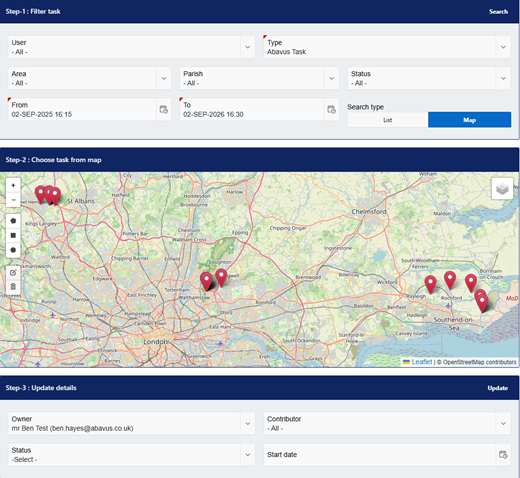Select the draw rectangle tool
Image resolution: width=520 pixels, height=478 pixels.
point(13,235)
